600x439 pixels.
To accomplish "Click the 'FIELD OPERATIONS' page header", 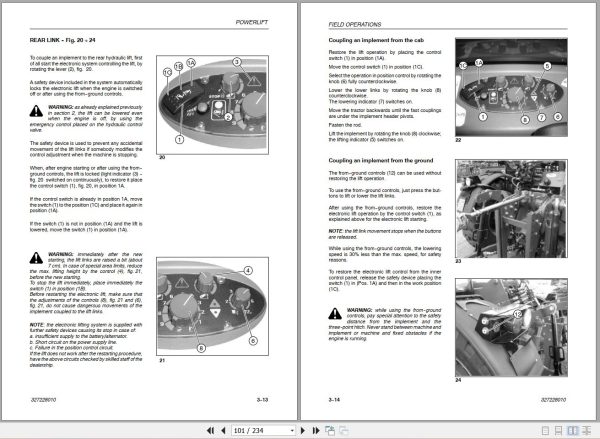I will click(x=355, y=24).
